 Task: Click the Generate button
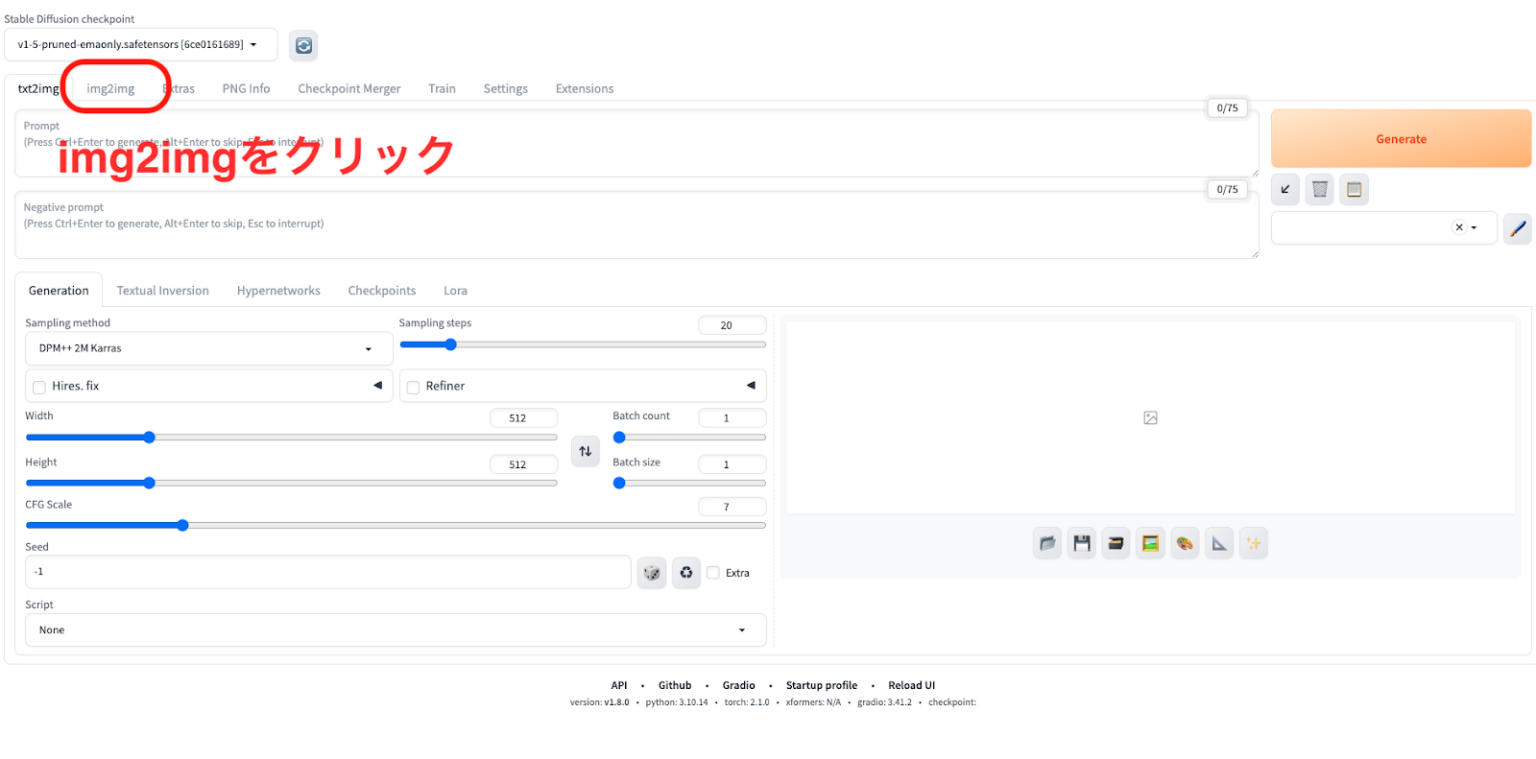(x=1400, y=138)
